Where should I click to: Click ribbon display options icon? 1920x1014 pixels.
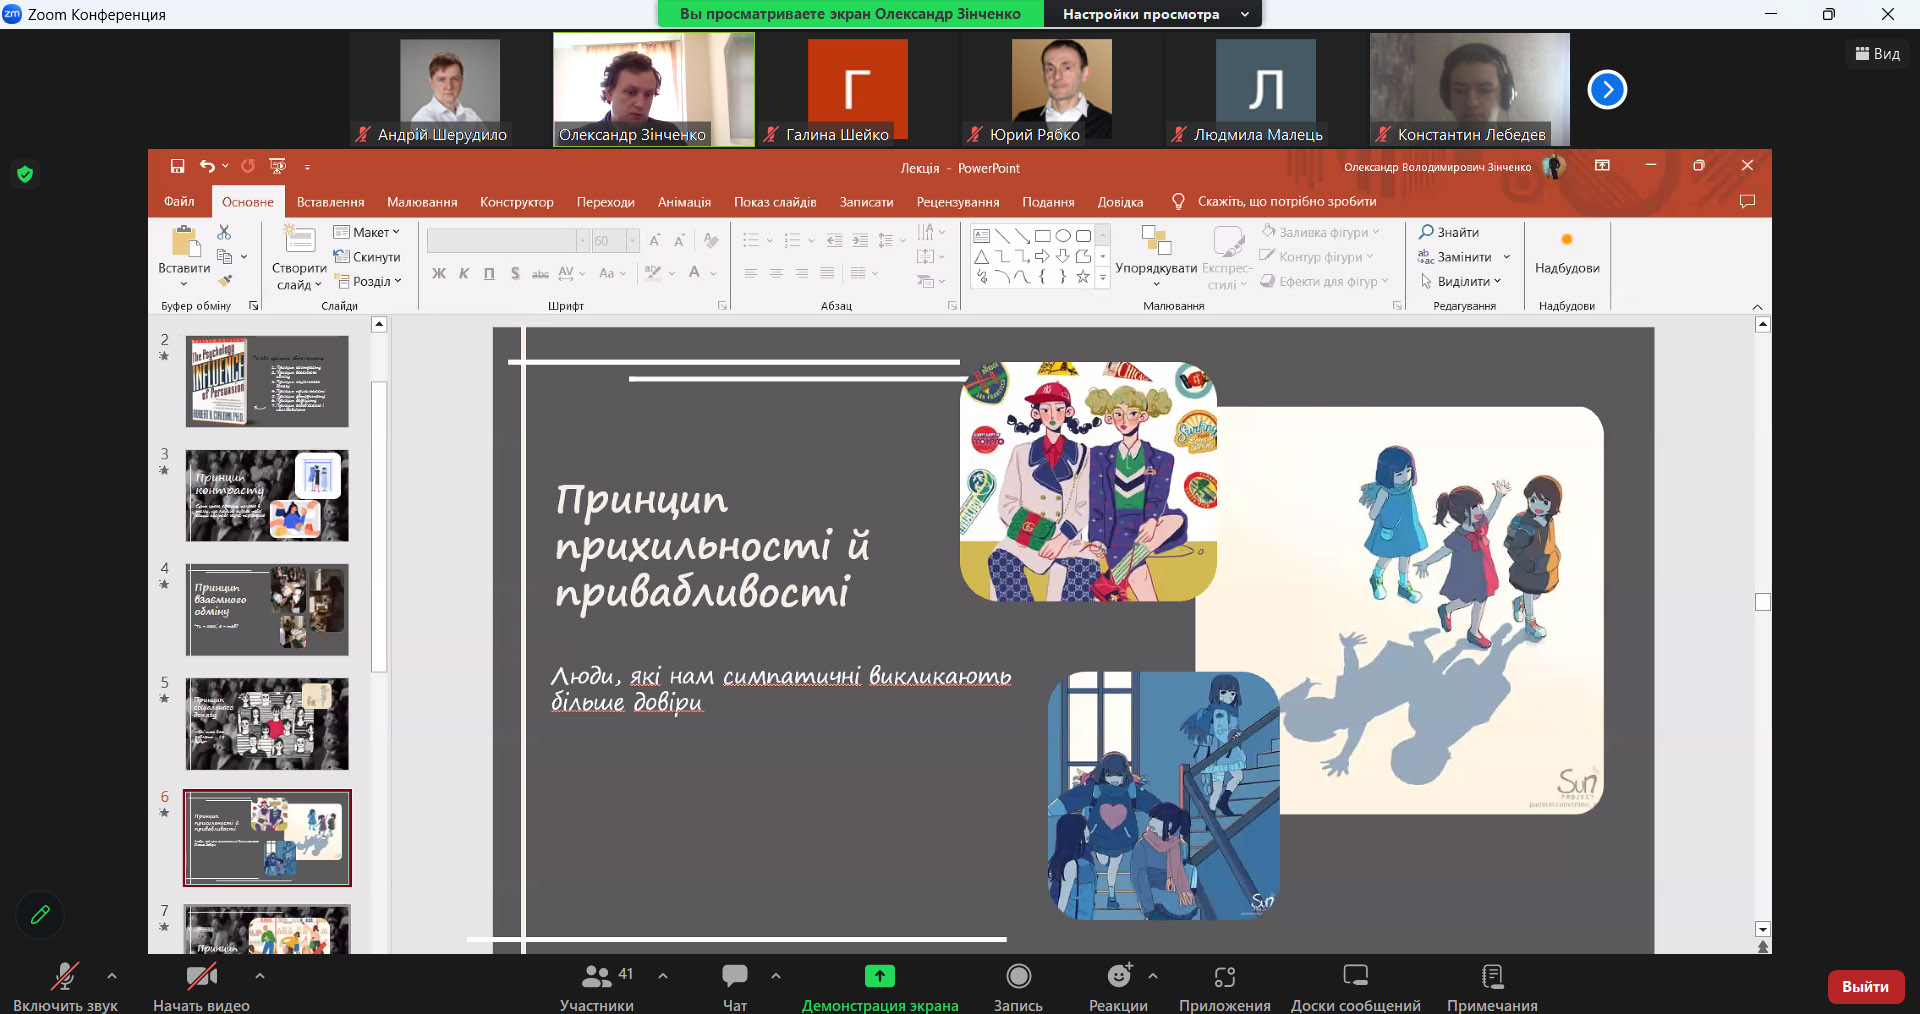coord(1602,166)
